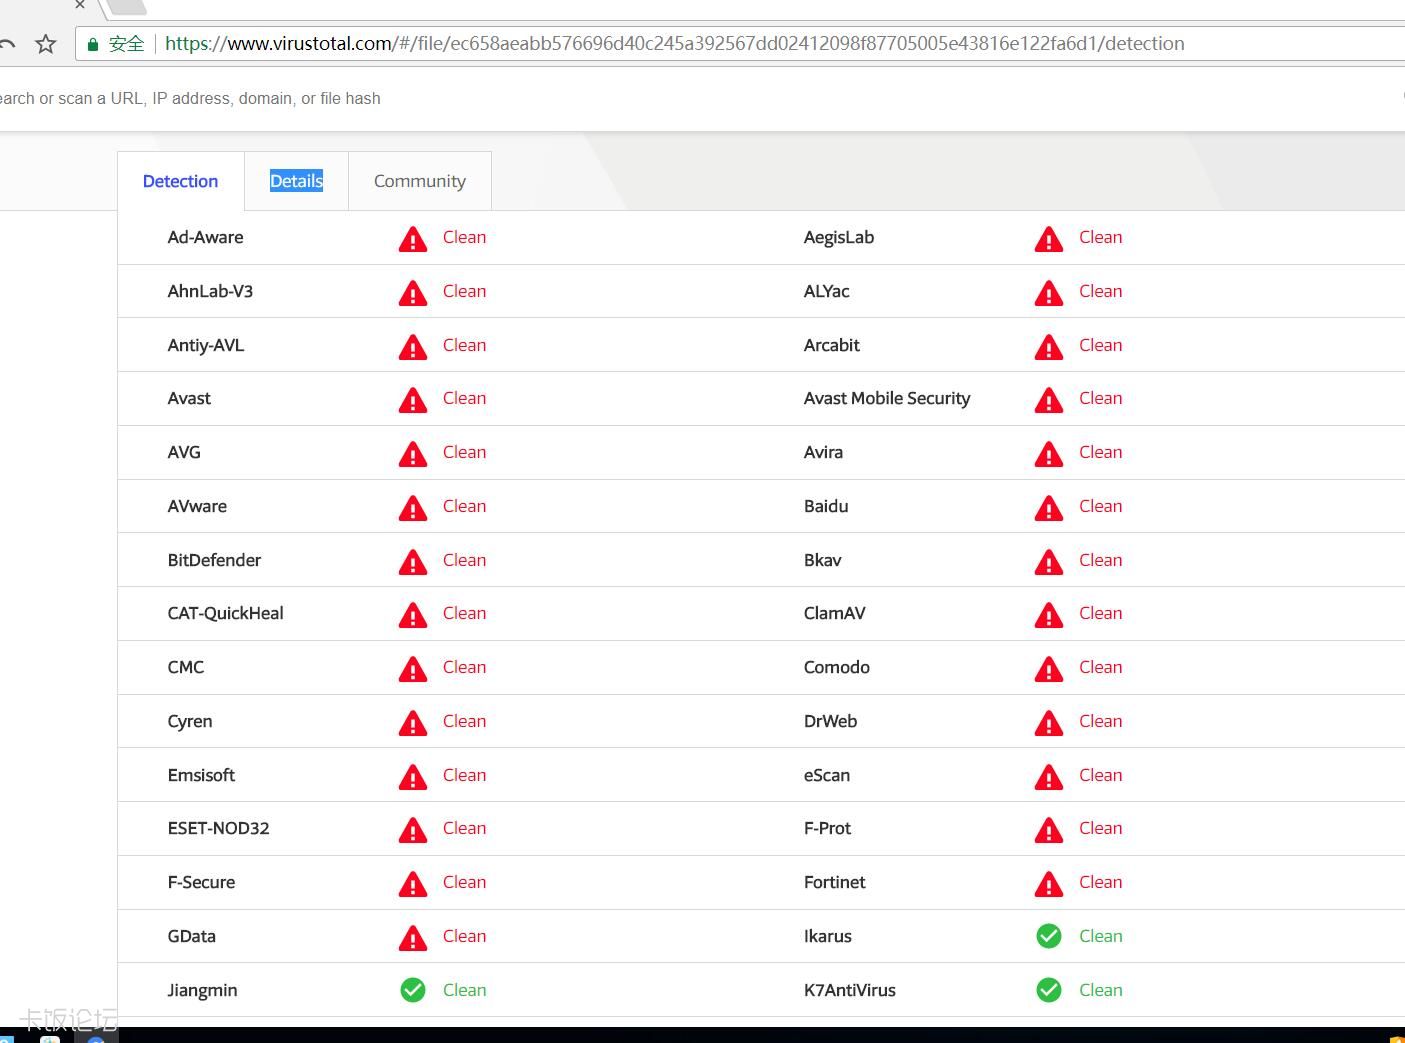Click the green Clean result for K7AntiVirus
This screenshot has height=1043, width=1405.
point(1101,990)
